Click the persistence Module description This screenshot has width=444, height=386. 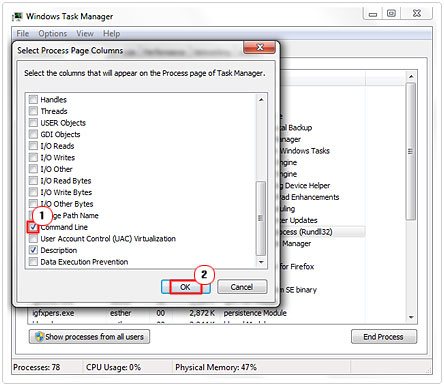click(255, 313)
